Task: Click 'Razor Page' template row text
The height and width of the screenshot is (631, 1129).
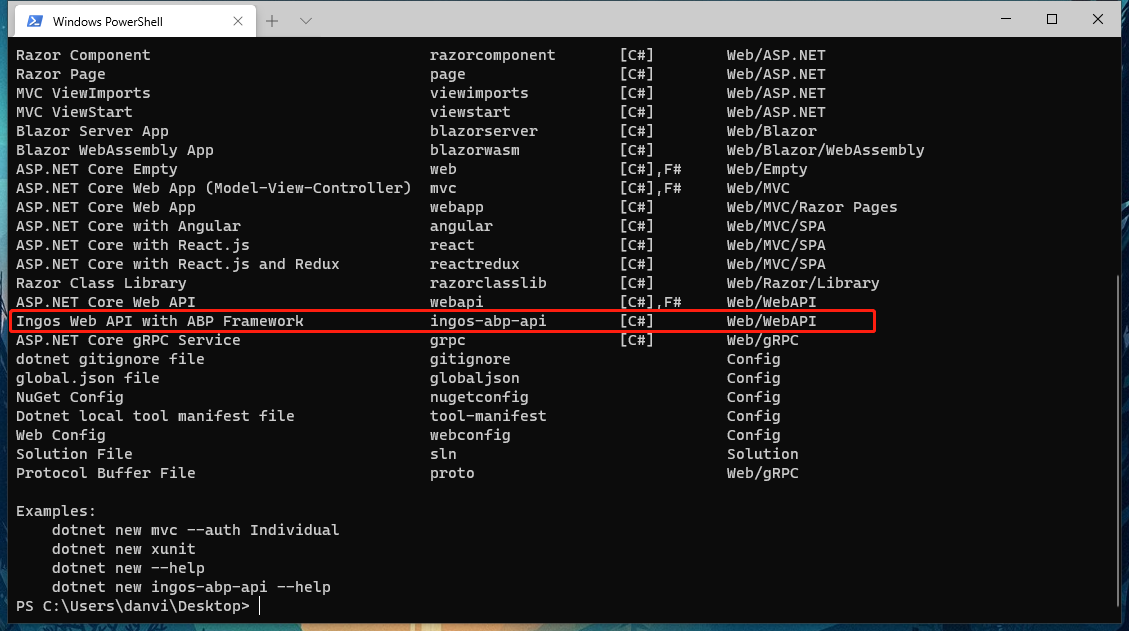Action: click(60, 74)
